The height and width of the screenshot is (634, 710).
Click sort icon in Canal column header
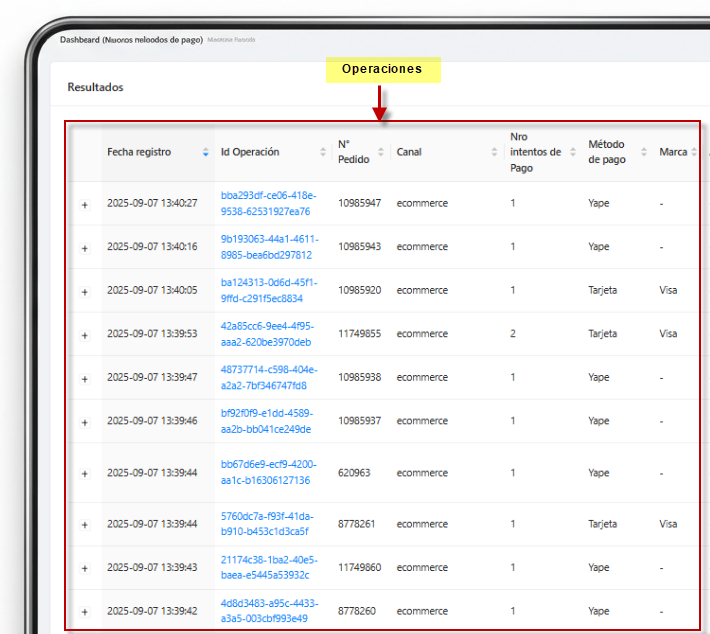click(x=494, y=153)
